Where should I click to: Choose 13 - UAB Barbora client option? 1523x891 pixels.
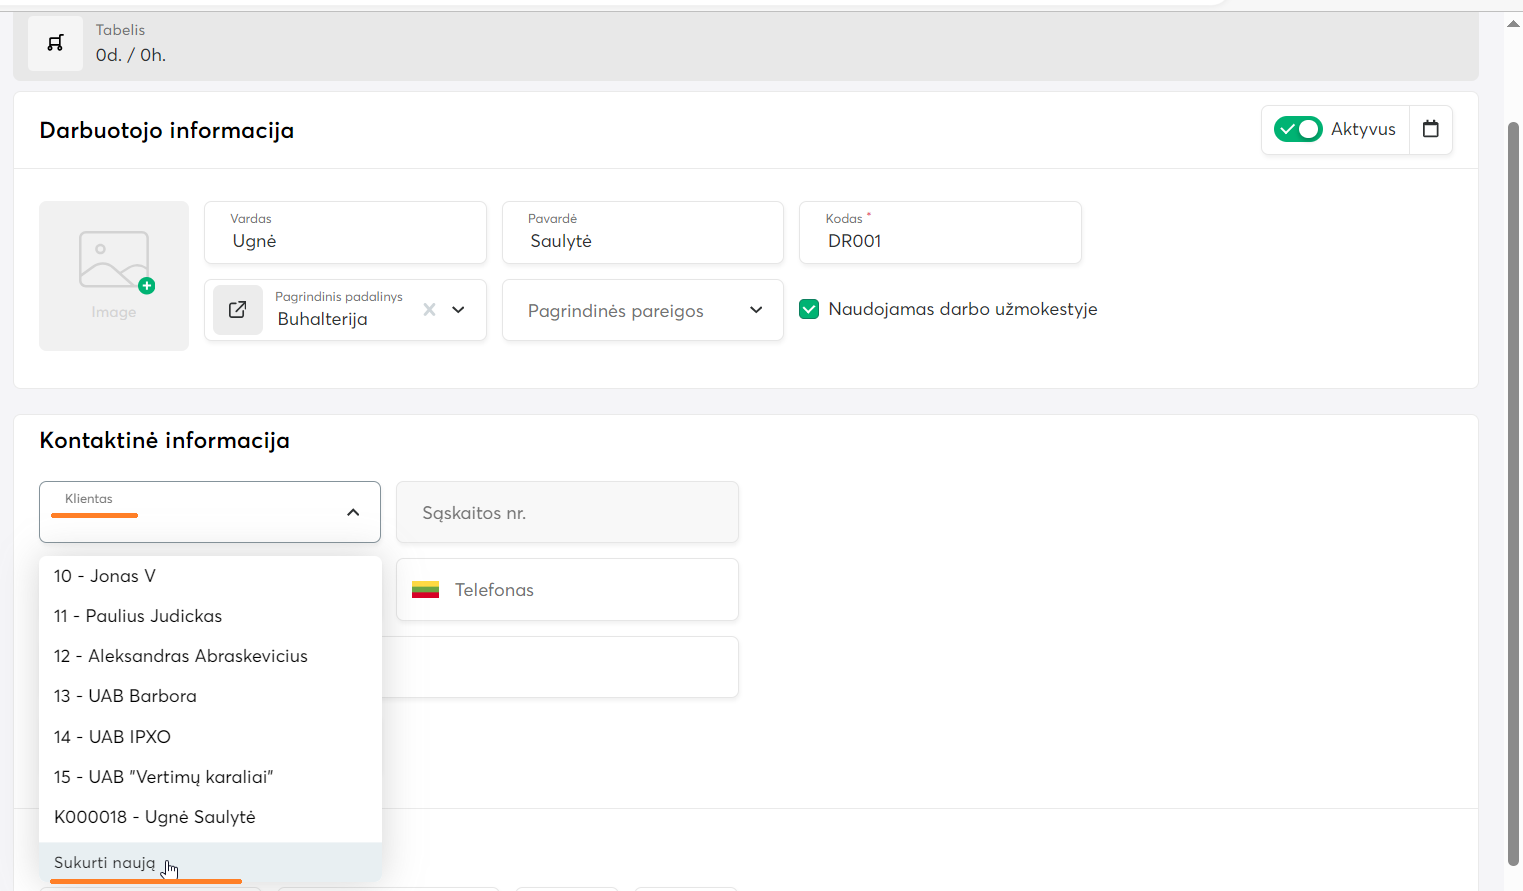pos(125,696)
